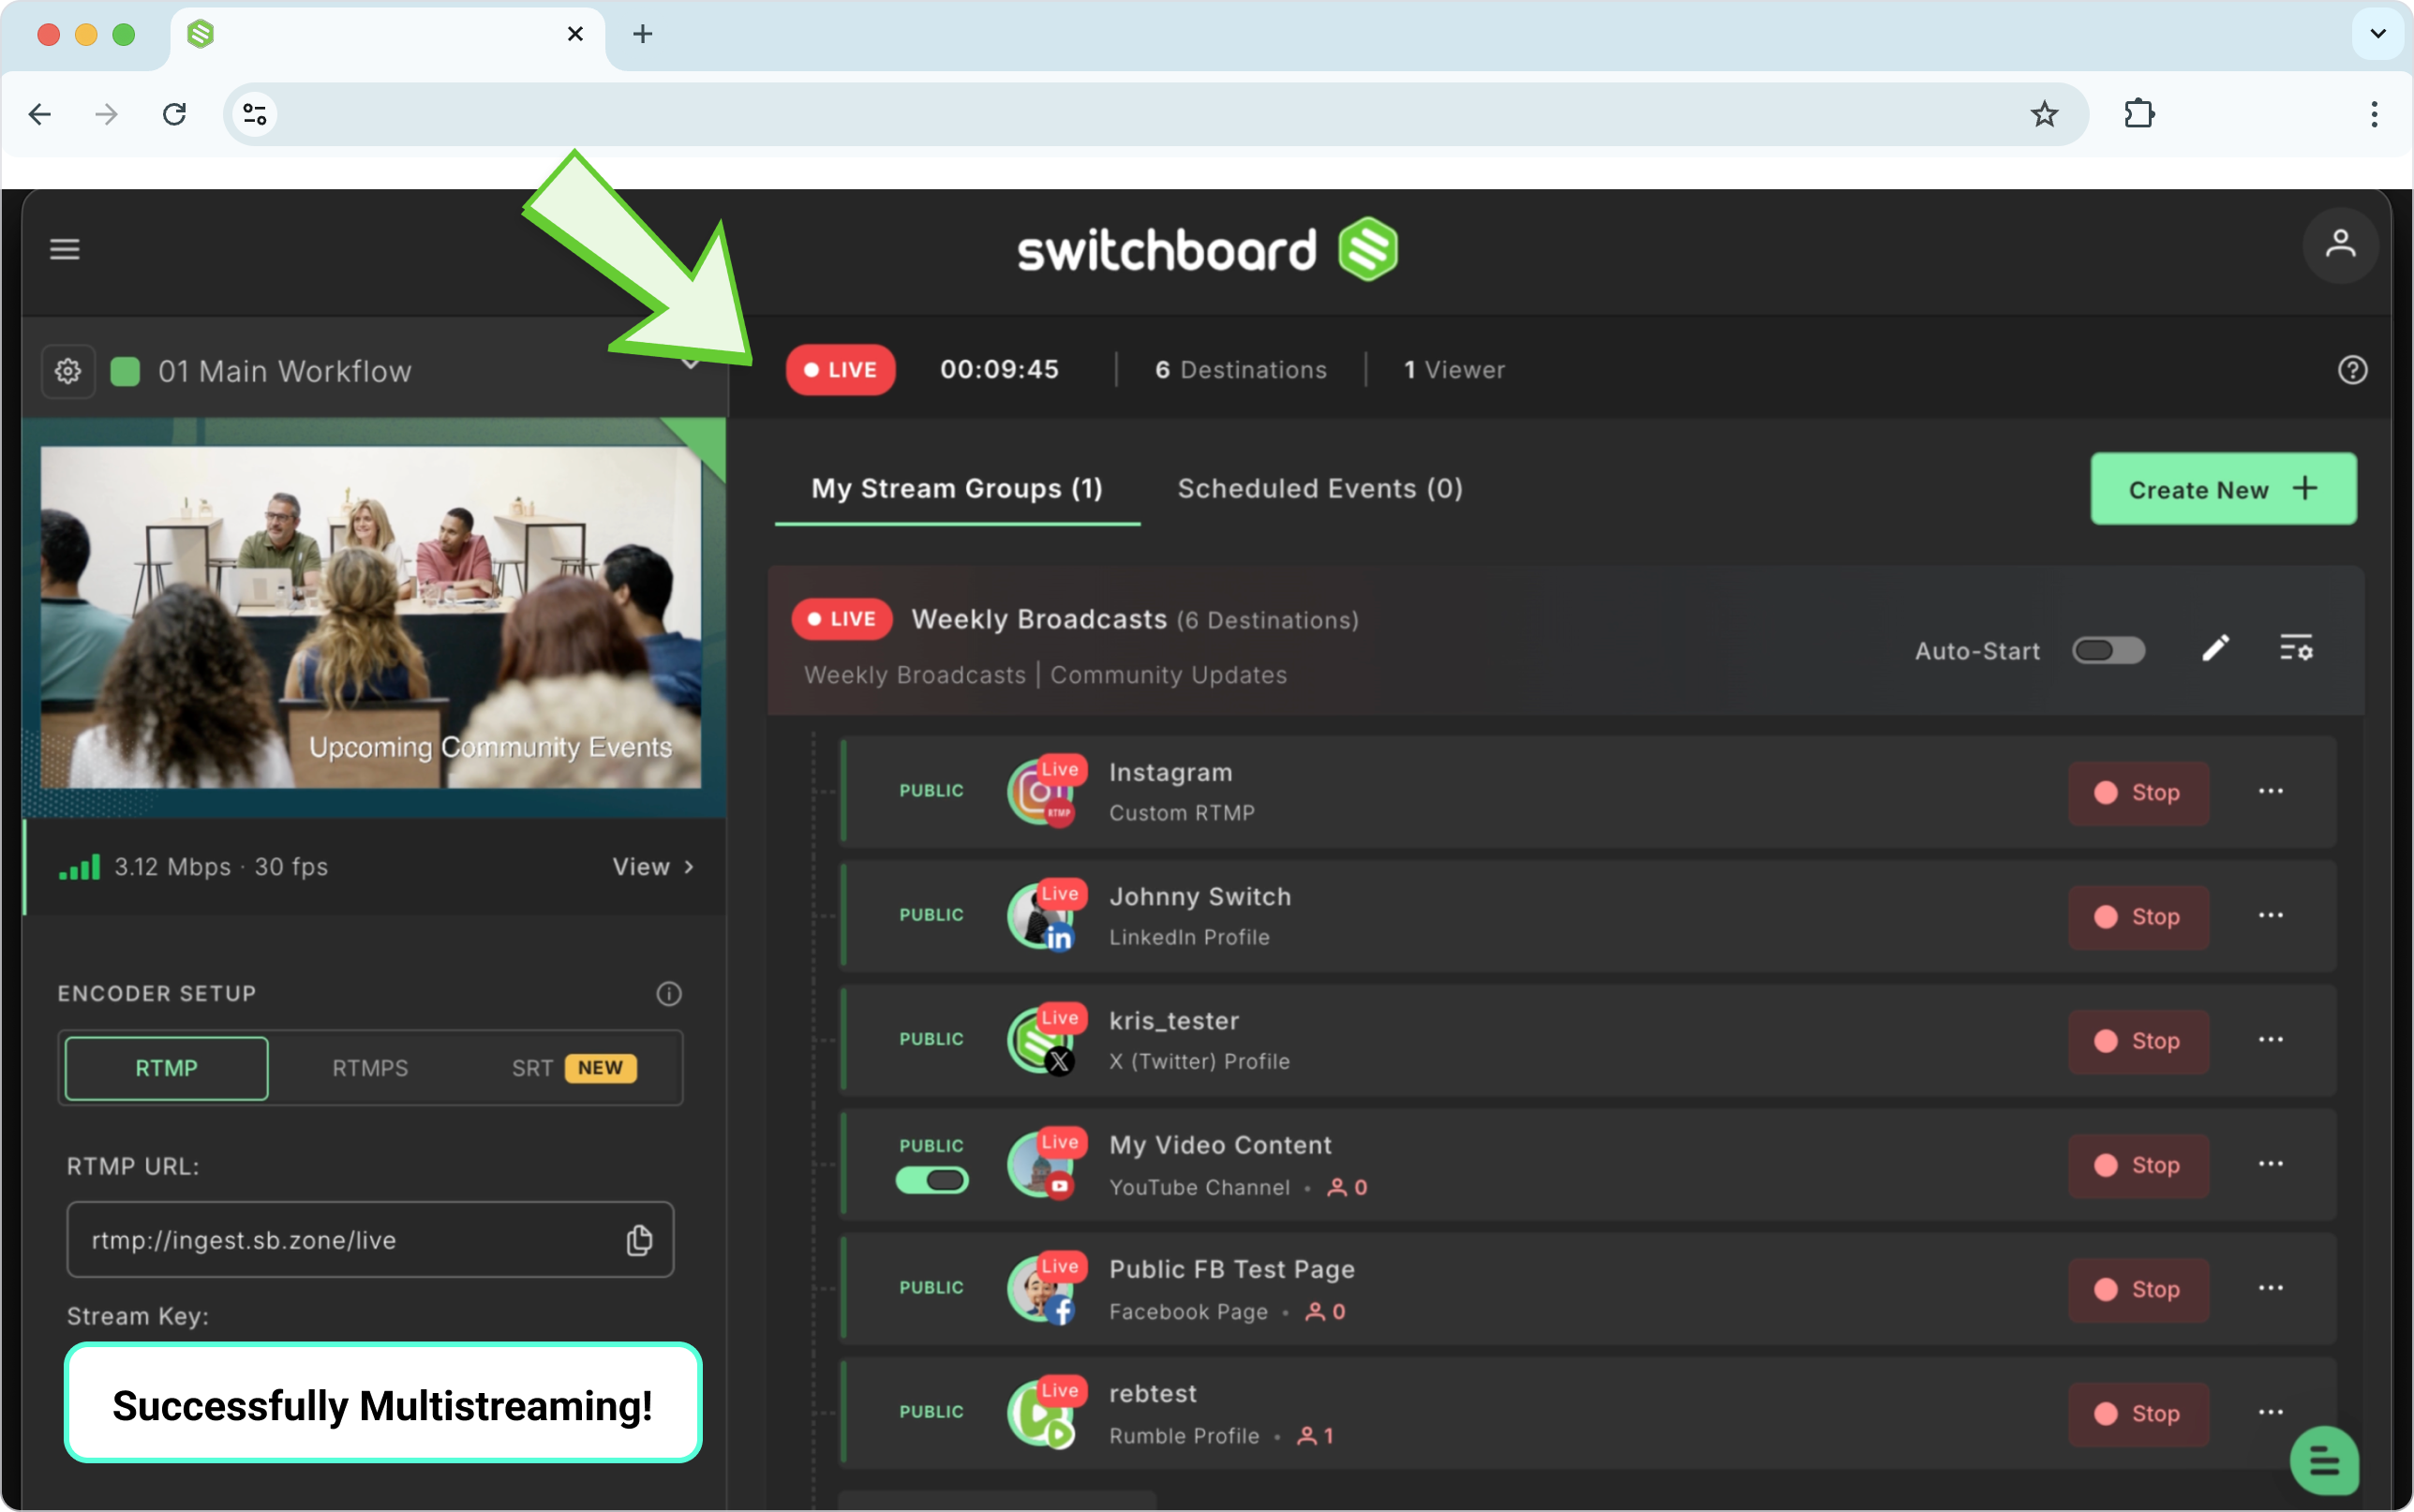Open the hamburger navigation menu
This screenshot has width=2414, height=1512.
point(65,249)
